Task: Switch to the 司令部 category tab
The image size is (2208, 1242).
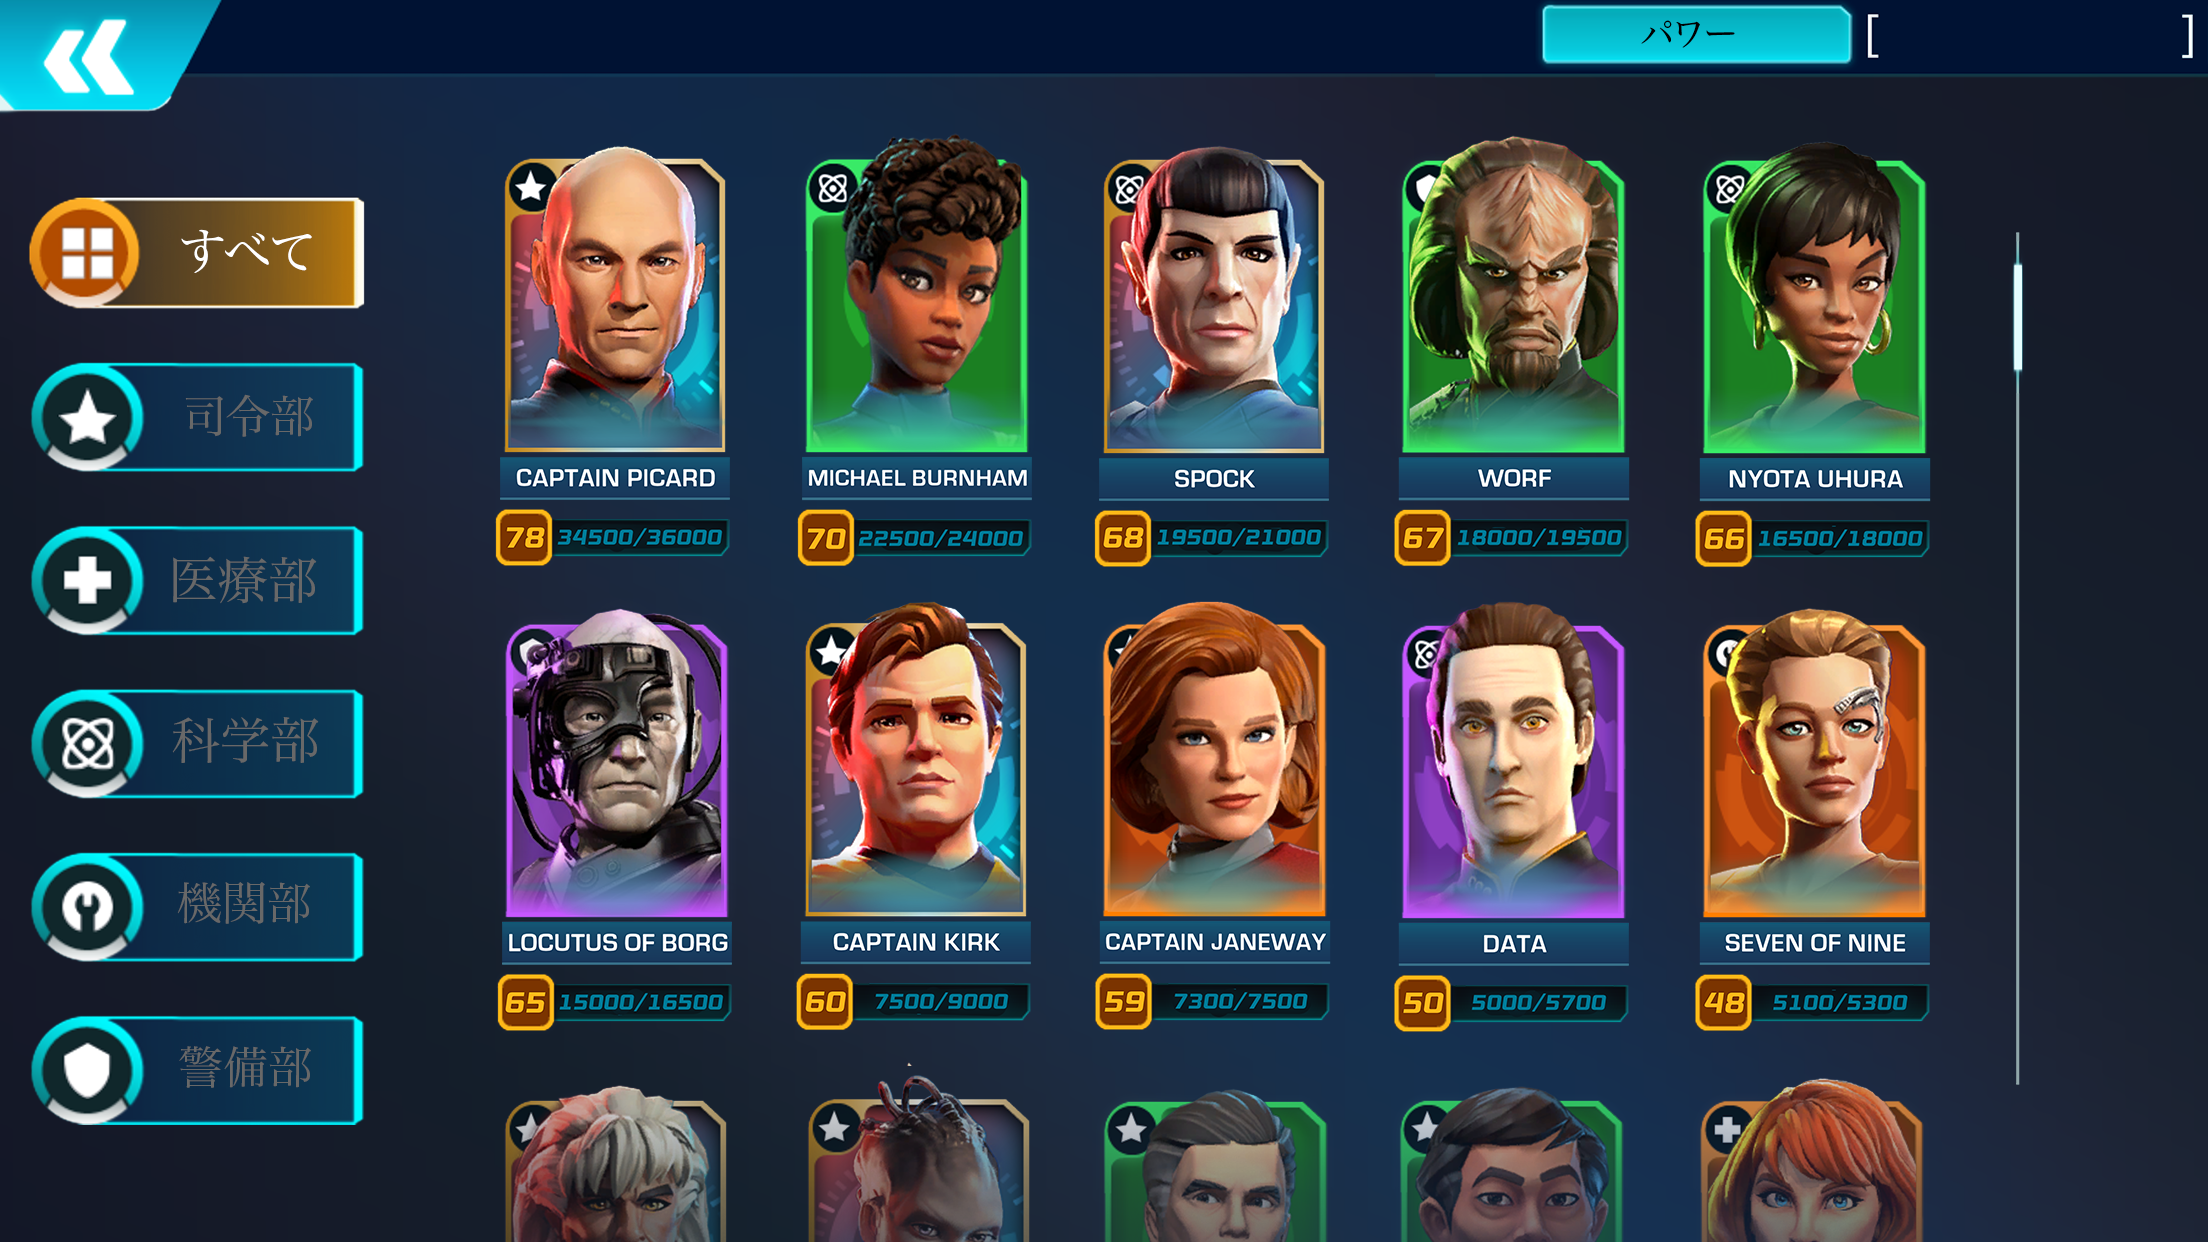Action: [x=198, y=417]
